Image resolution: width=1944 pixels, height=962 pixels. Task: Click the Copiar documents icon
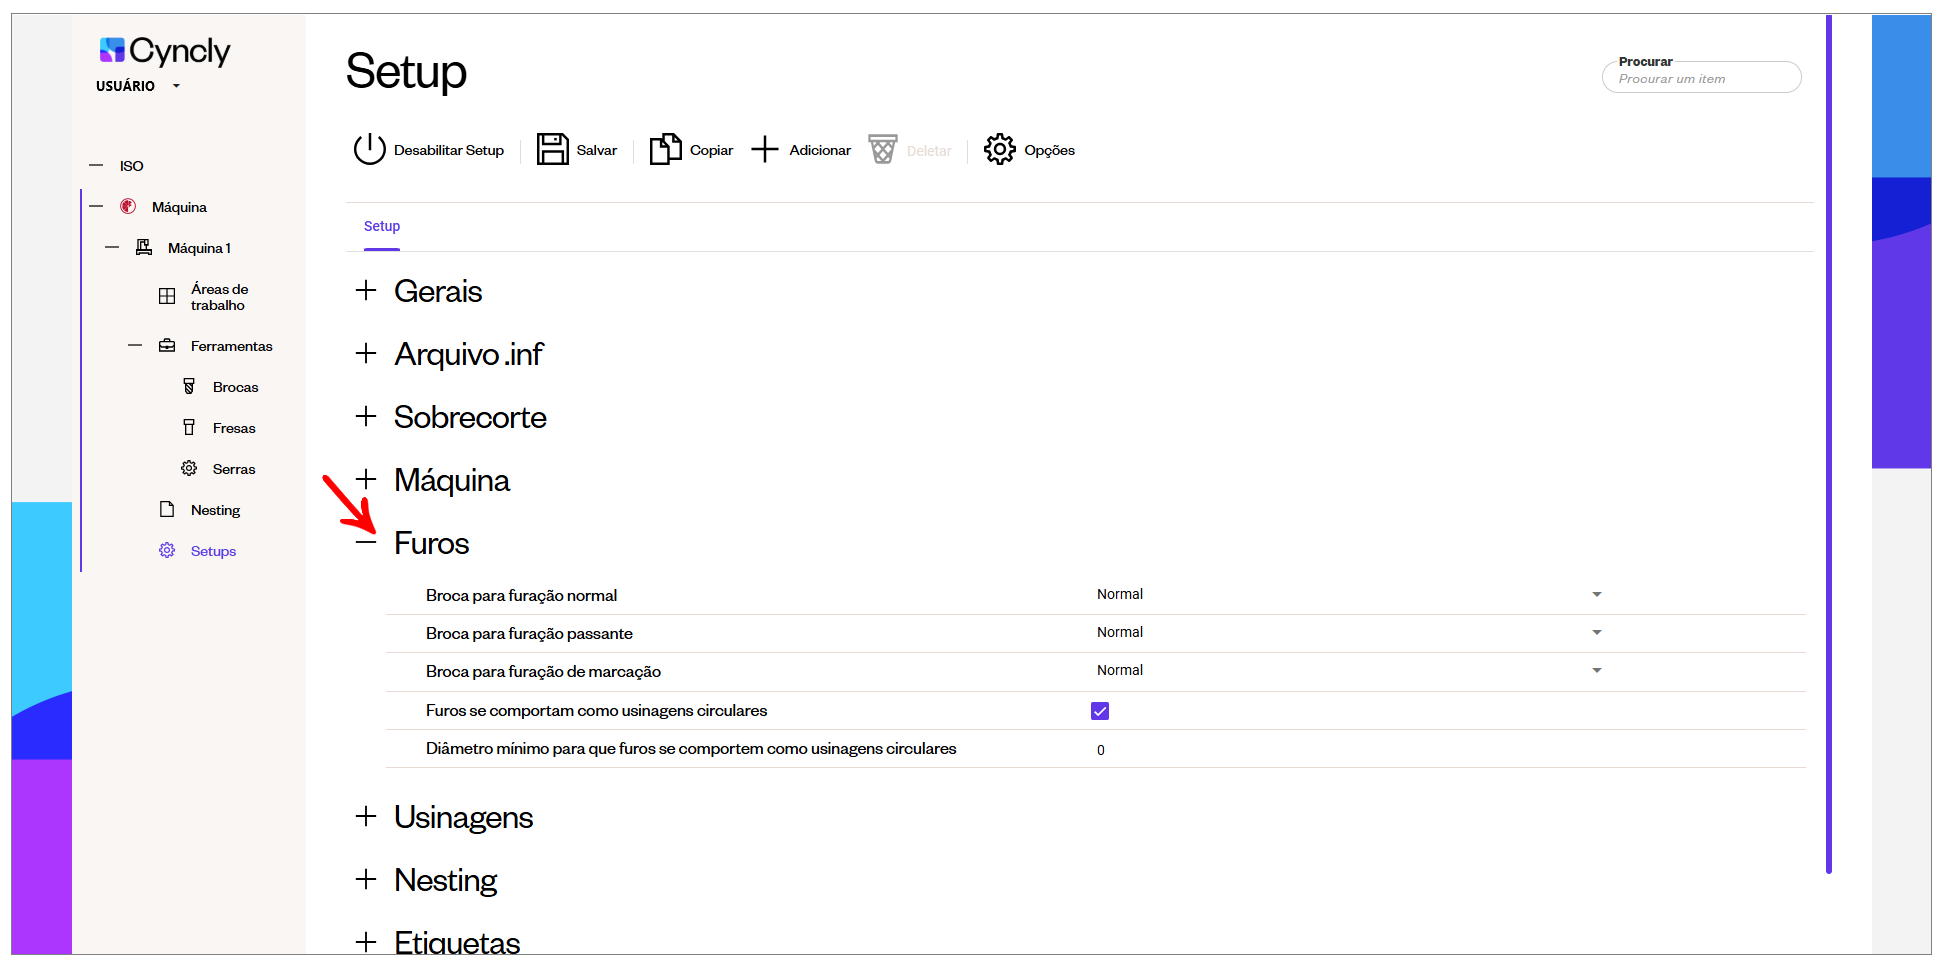(x=666, y=150)
